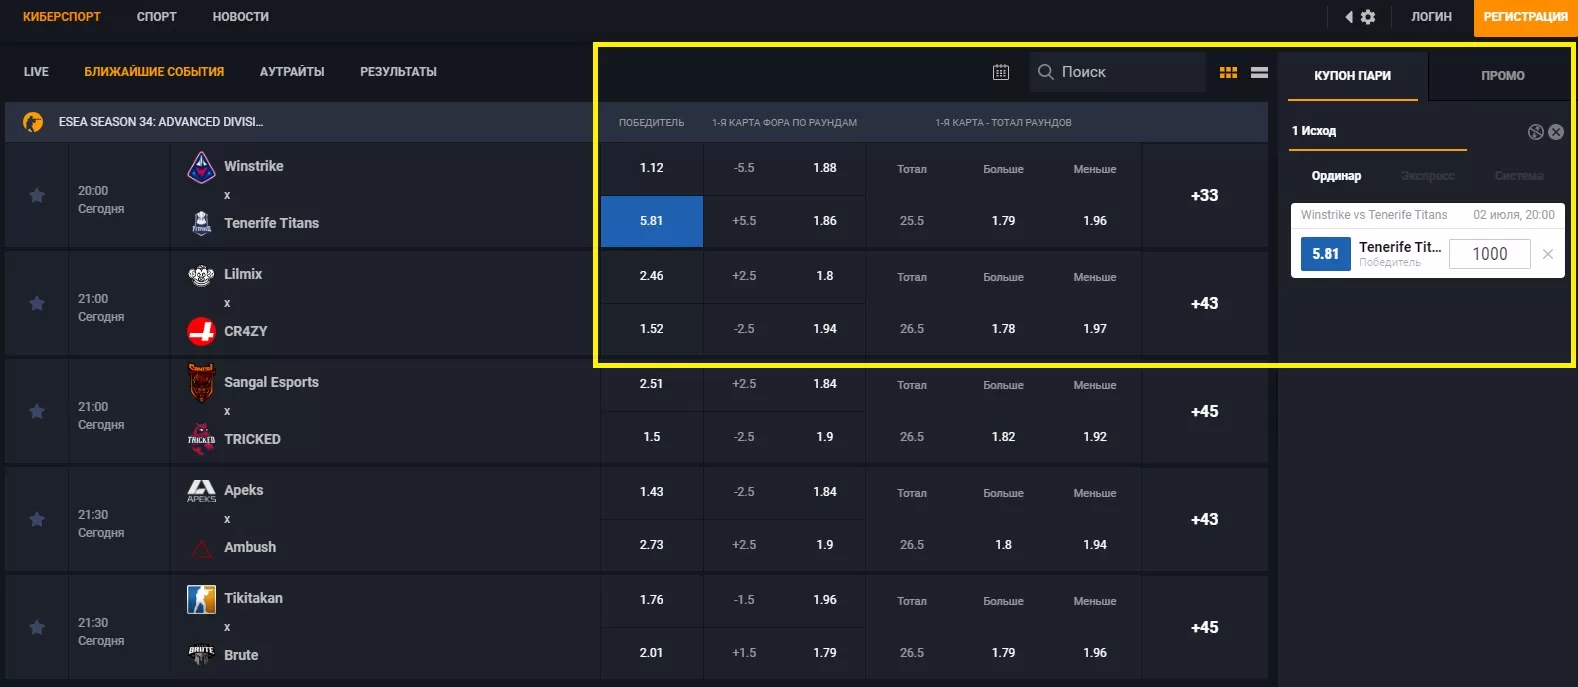Screen dimensions: 1578x687
Task: Switch to the Промо tab
Action: pos(1502,76)
